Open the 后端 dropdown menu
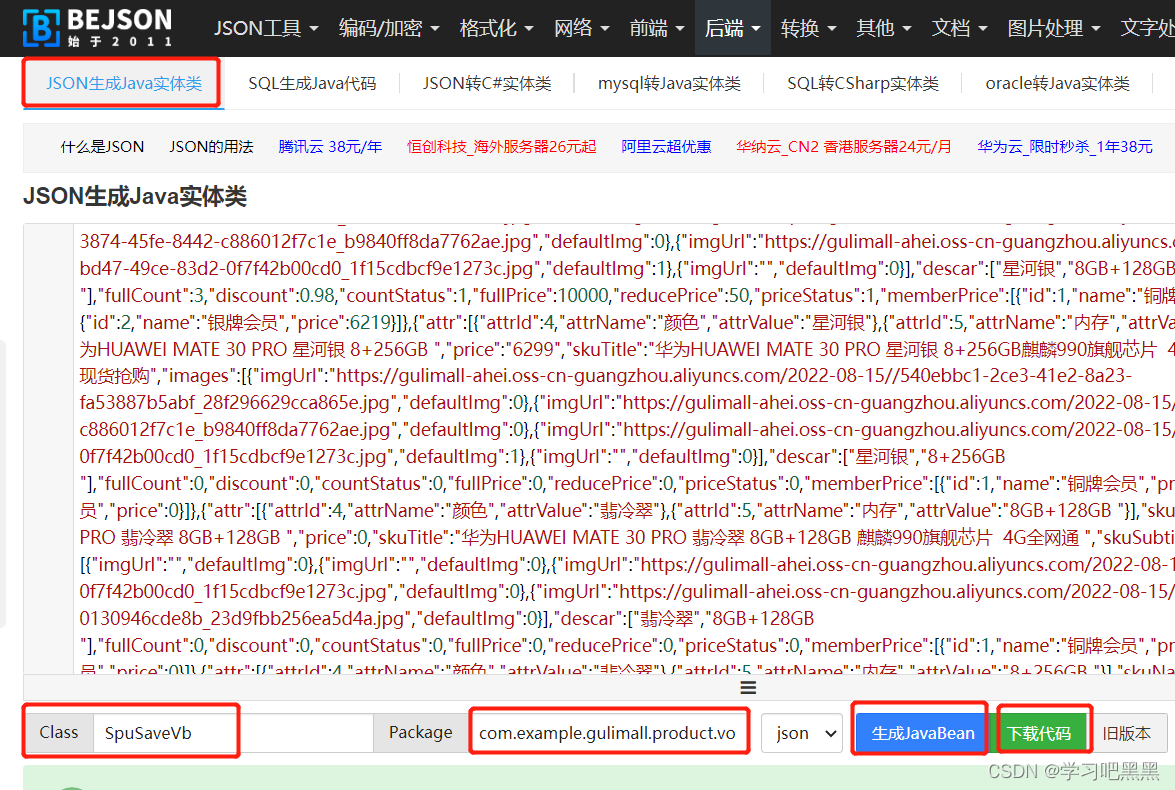 pos(732,28)
